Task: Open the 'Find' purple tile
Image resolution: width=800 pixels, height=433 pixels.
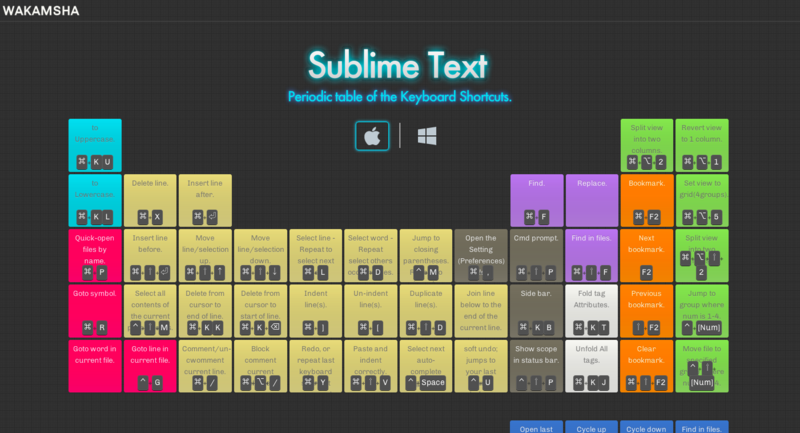Action: [537, 200]
